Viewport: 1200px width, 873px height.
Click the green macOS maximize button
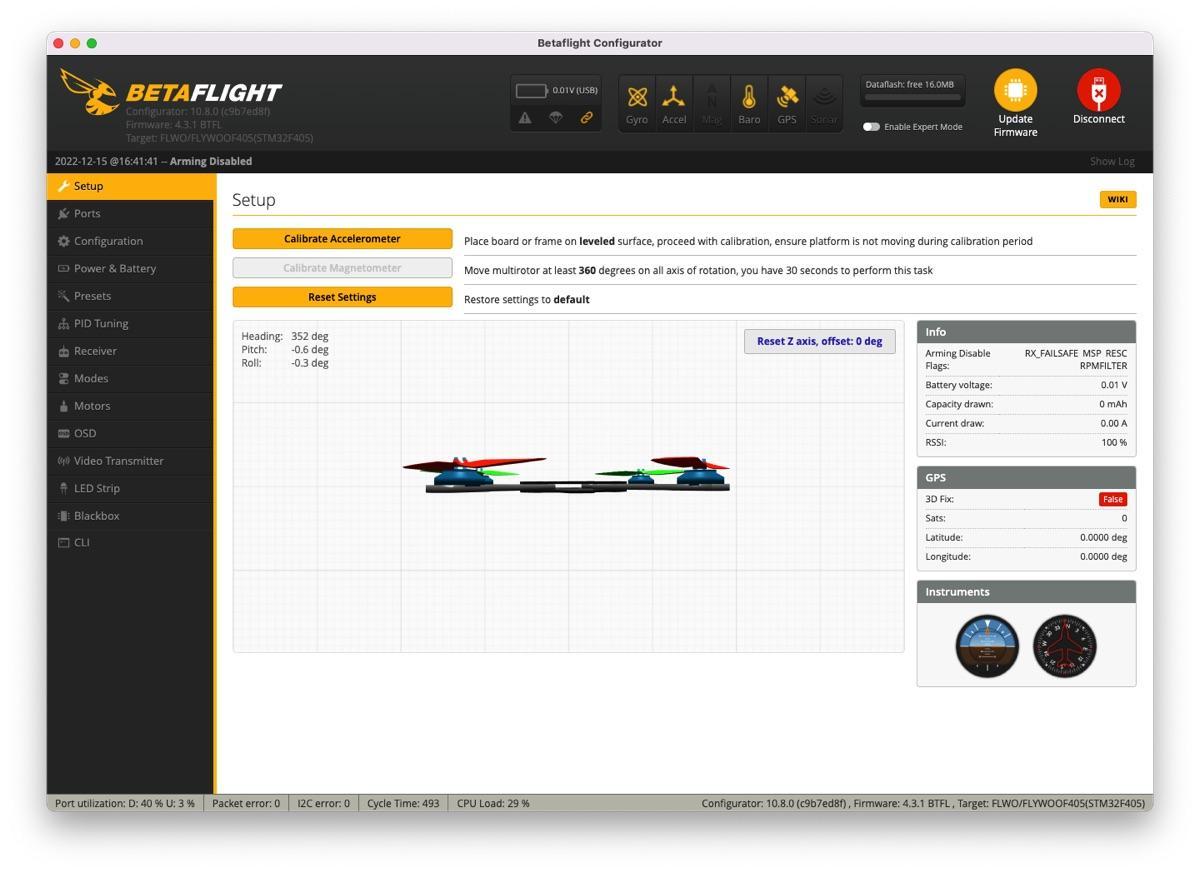pyautogui.click(x=92, y=43)
